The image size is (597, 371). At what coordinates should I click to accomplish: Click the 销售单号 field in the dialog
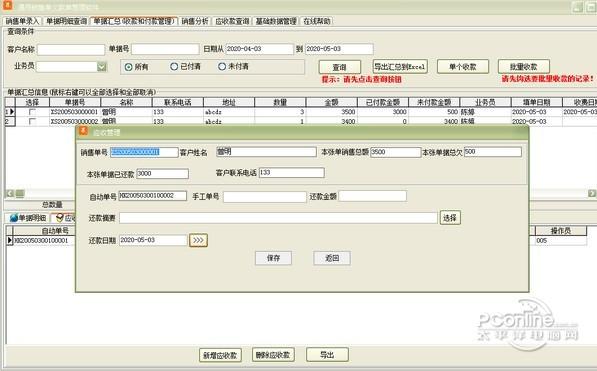(x=144, y=152)
